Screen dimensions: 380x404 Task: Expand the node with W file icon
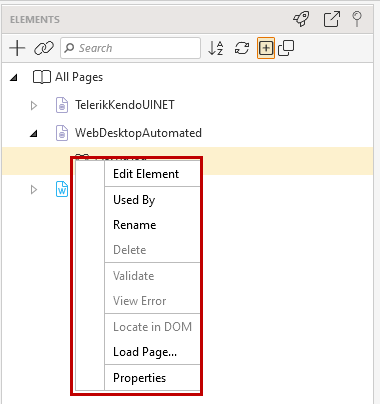tap(34, 190)
